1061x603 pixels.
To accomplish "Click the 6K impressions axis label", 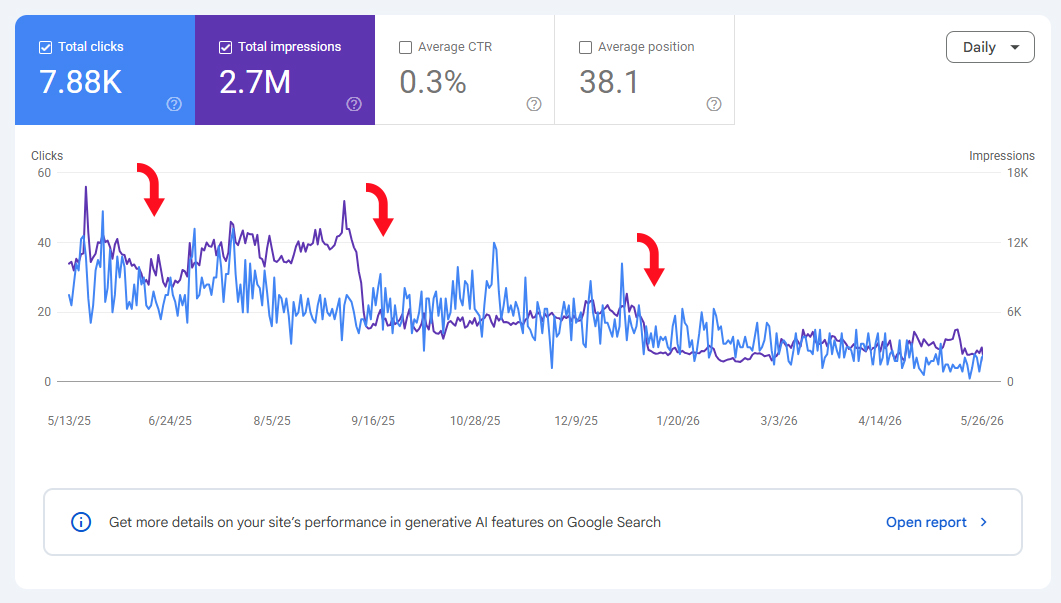I will (1014, 312).
